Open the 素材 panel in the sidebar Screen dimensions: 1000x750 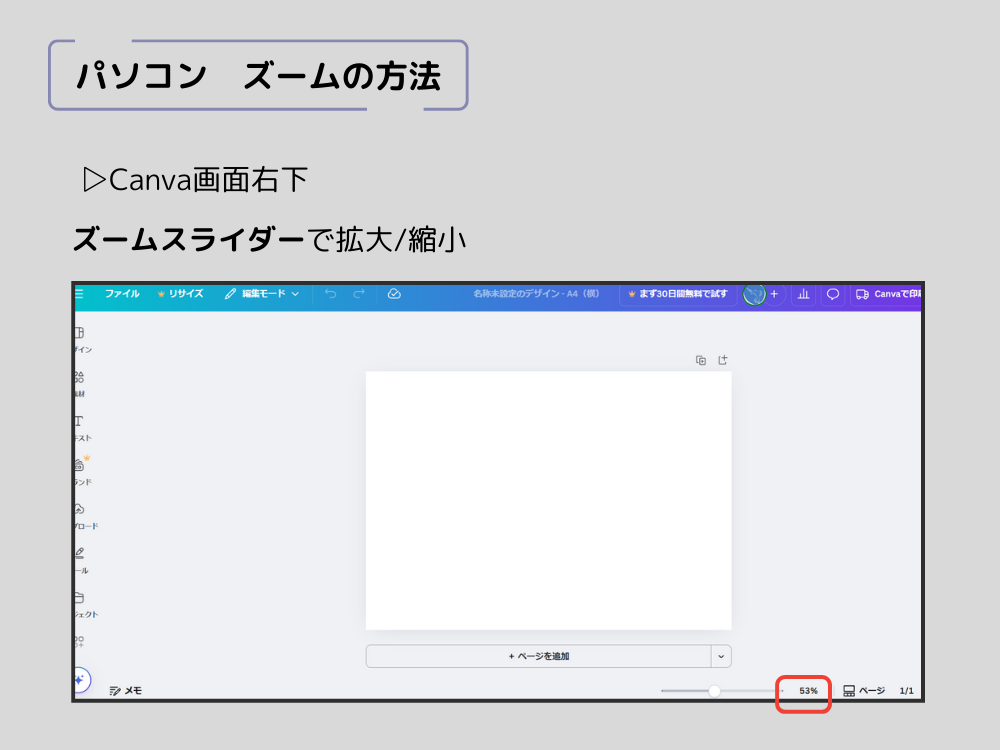coord(80,372)
